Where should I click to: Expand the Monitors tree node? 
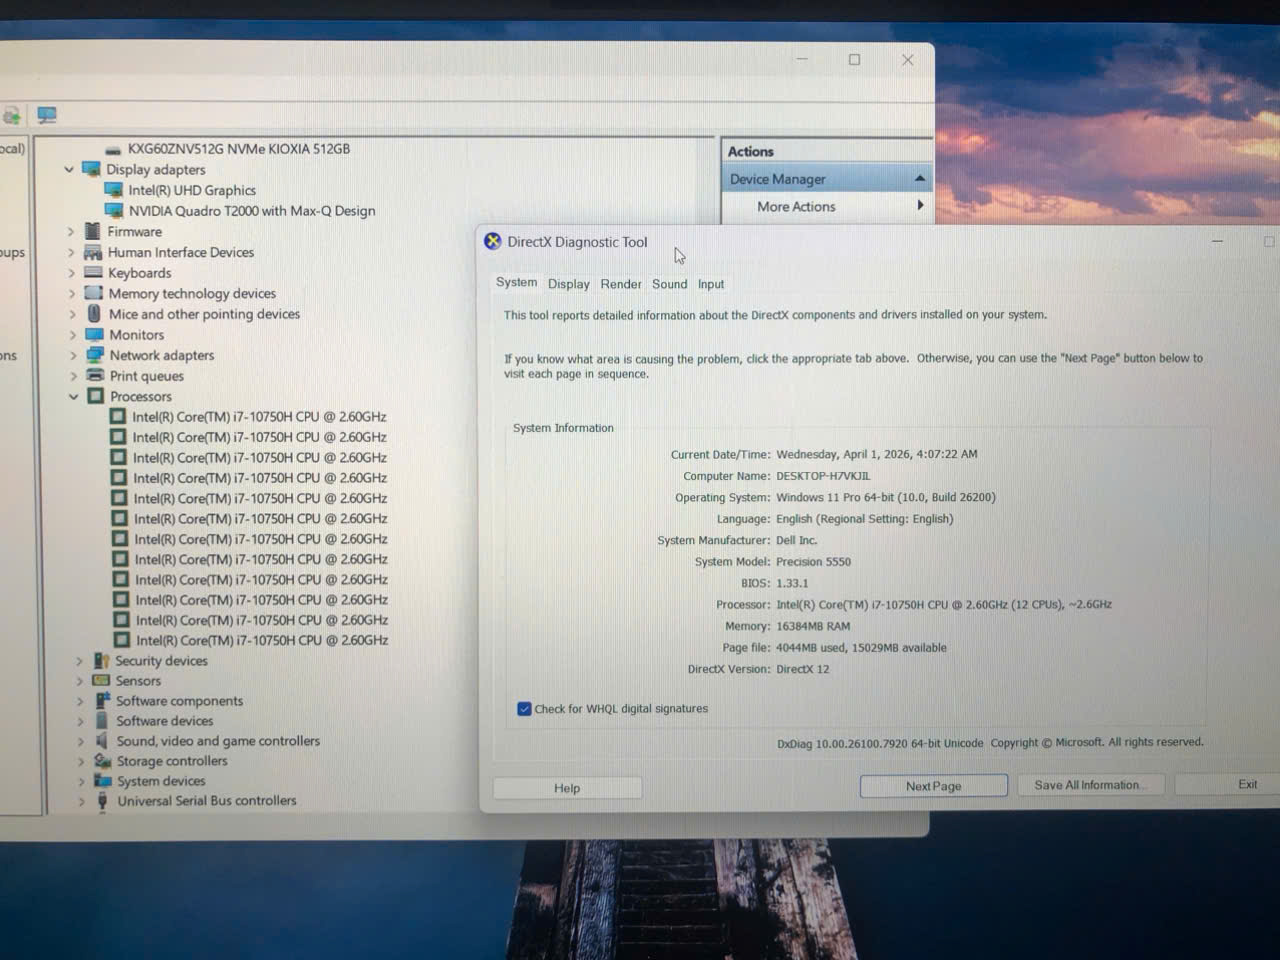pyautogui.click(x=73, y=335)
